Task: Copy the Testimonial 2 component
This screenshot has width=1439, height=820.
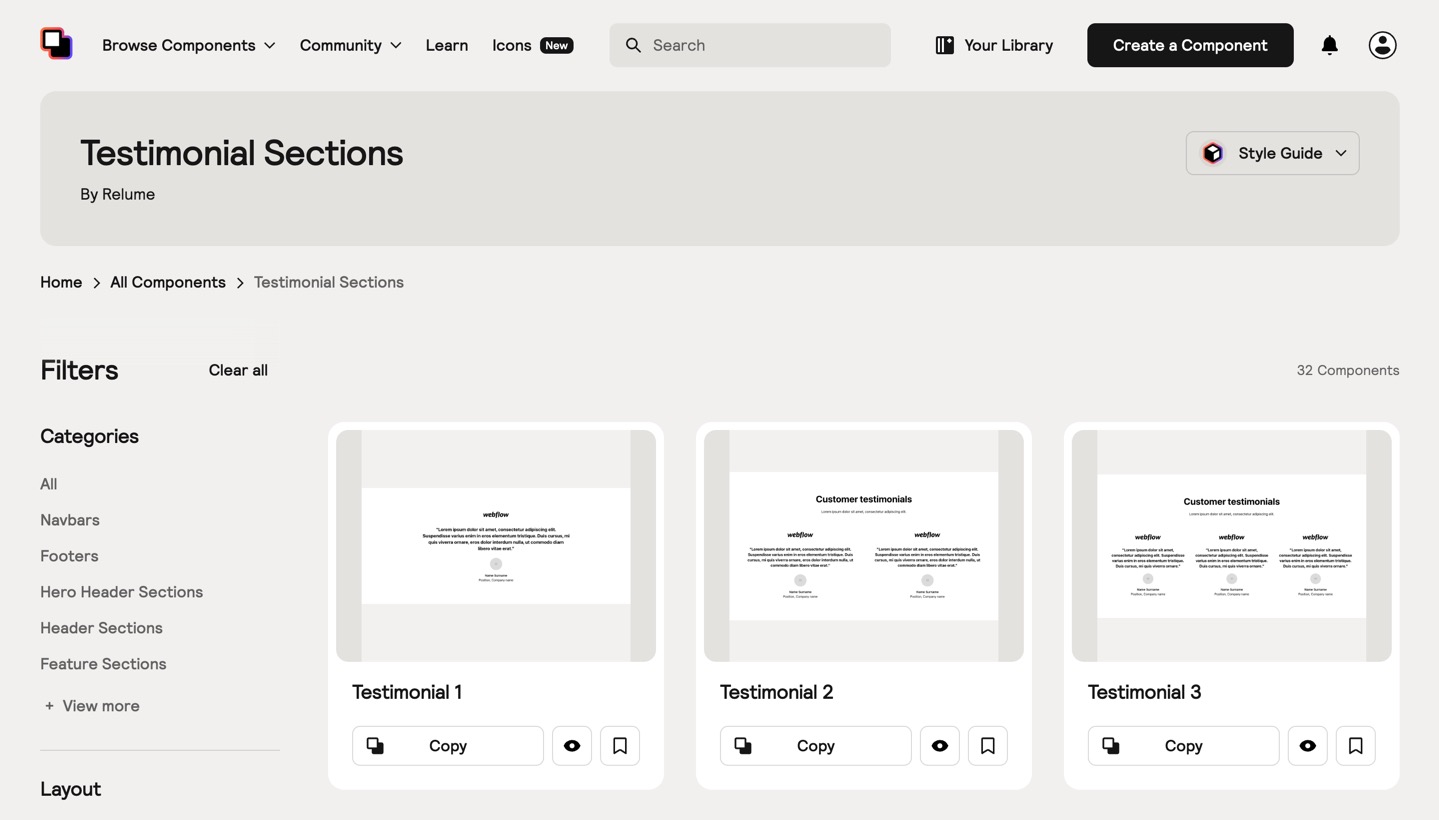Action: [x=816, y=746]
